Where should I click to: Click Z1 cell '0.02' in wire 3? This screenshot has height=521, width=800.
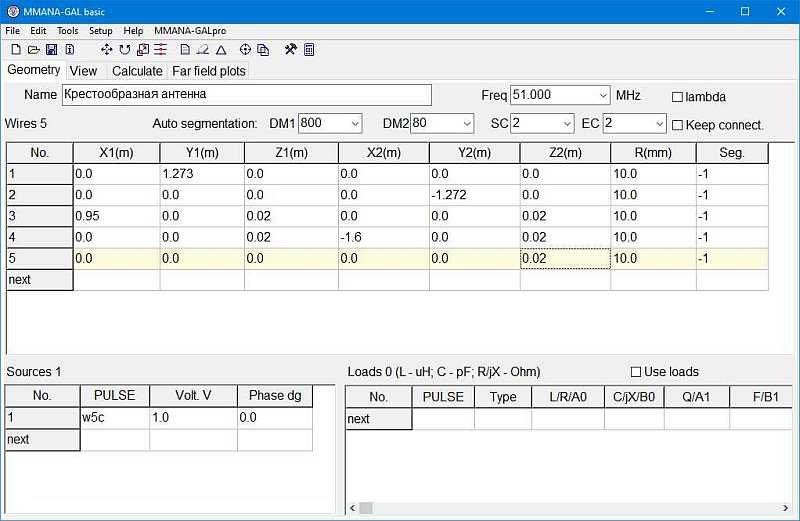pyautogui.click(x=291, y=216)
